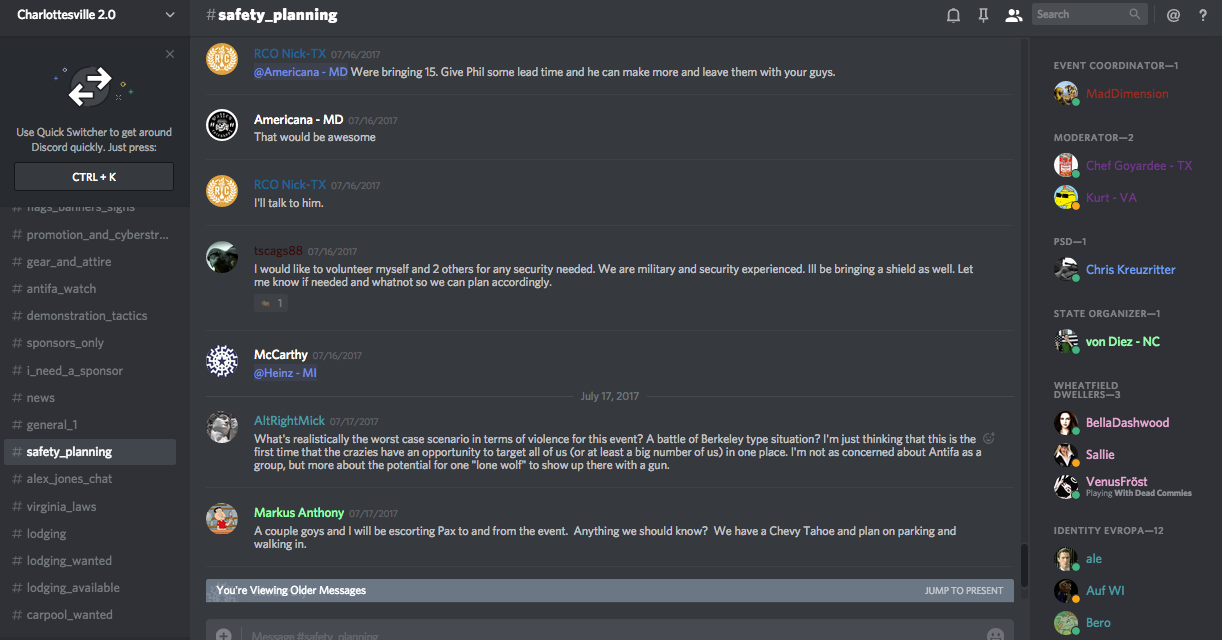
Task: Click the search magnifier icon
Action: tap(1135, 14)
